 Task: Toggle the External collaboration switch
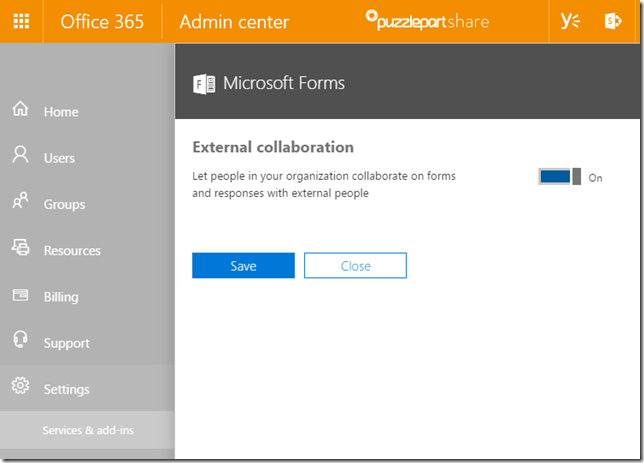pos(559,177)
